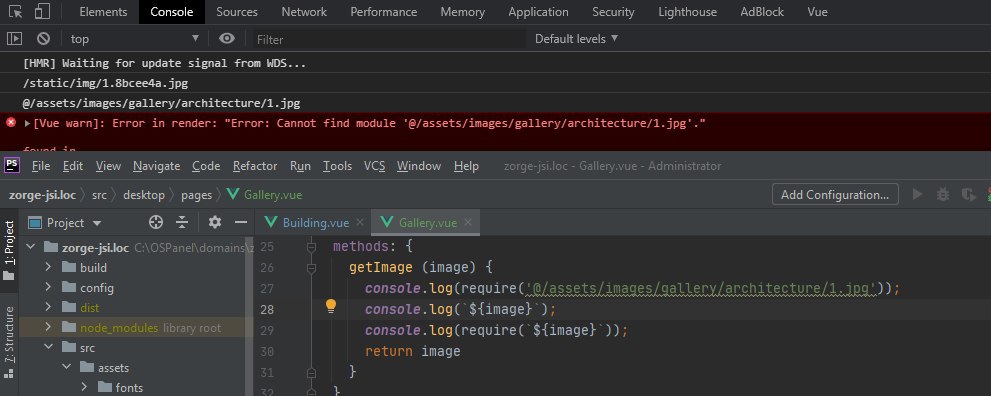Click the locate/select opened file target icon
991x396 pixels.
pos(155,222)
